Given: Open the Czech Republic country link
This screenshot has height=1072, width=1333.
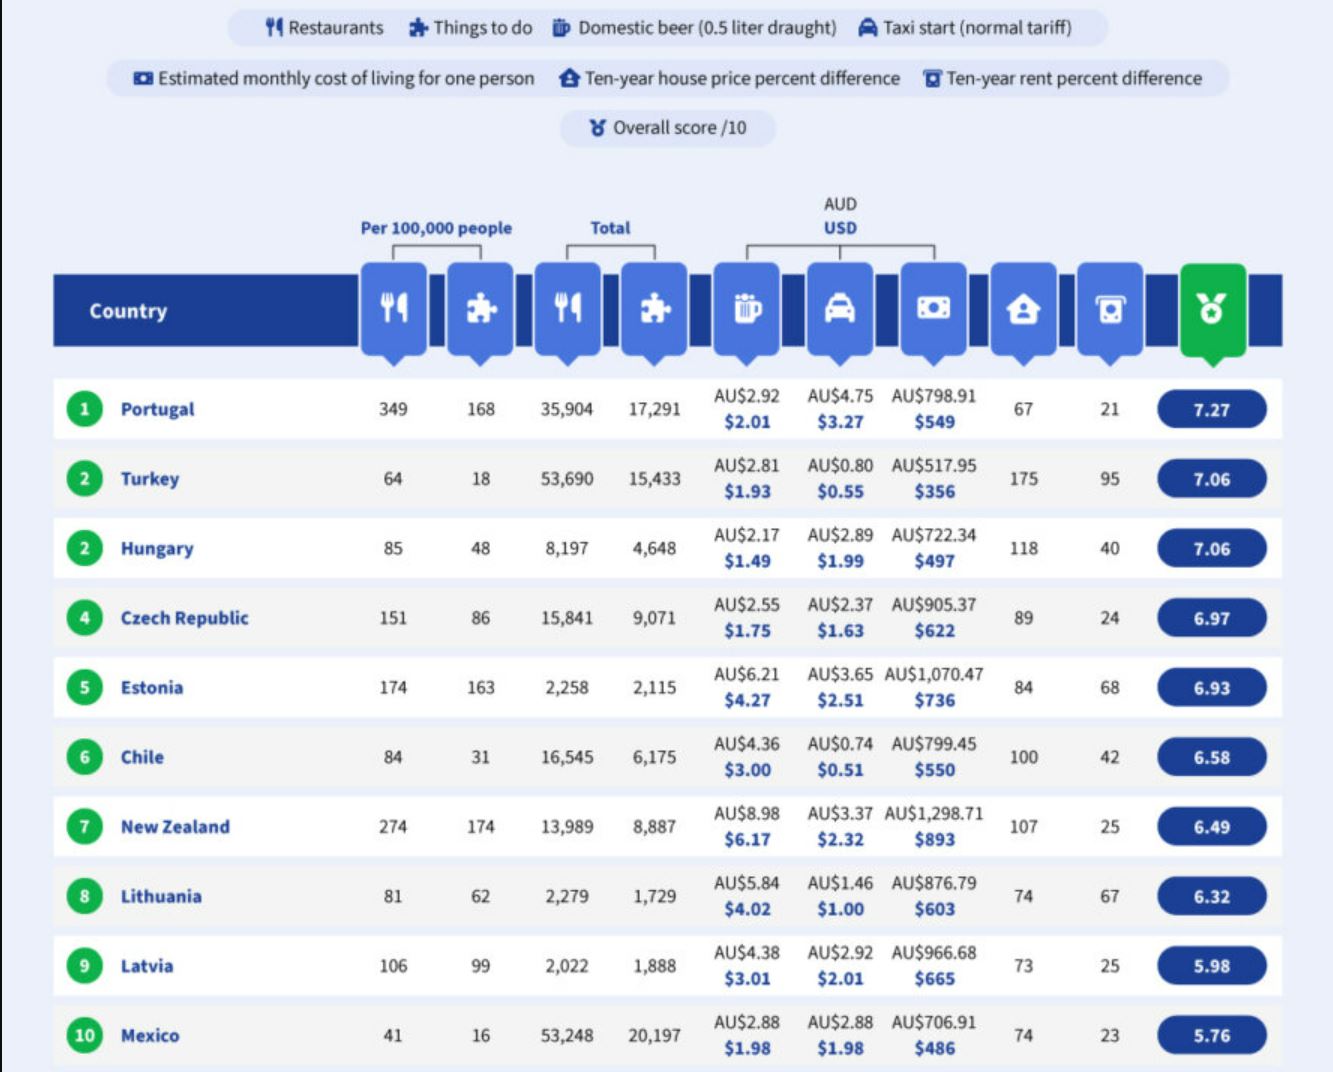Looking at the screenshot, I should (x=185, y=618).
